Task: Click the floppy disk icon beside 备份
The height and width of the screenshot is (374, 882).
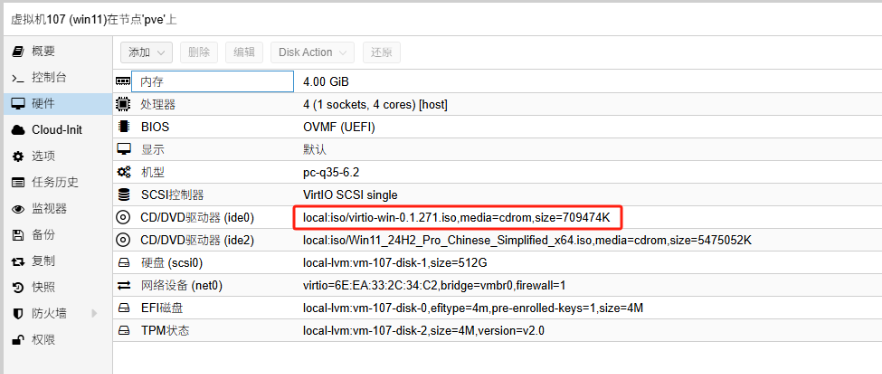Action: pos(18,235)
